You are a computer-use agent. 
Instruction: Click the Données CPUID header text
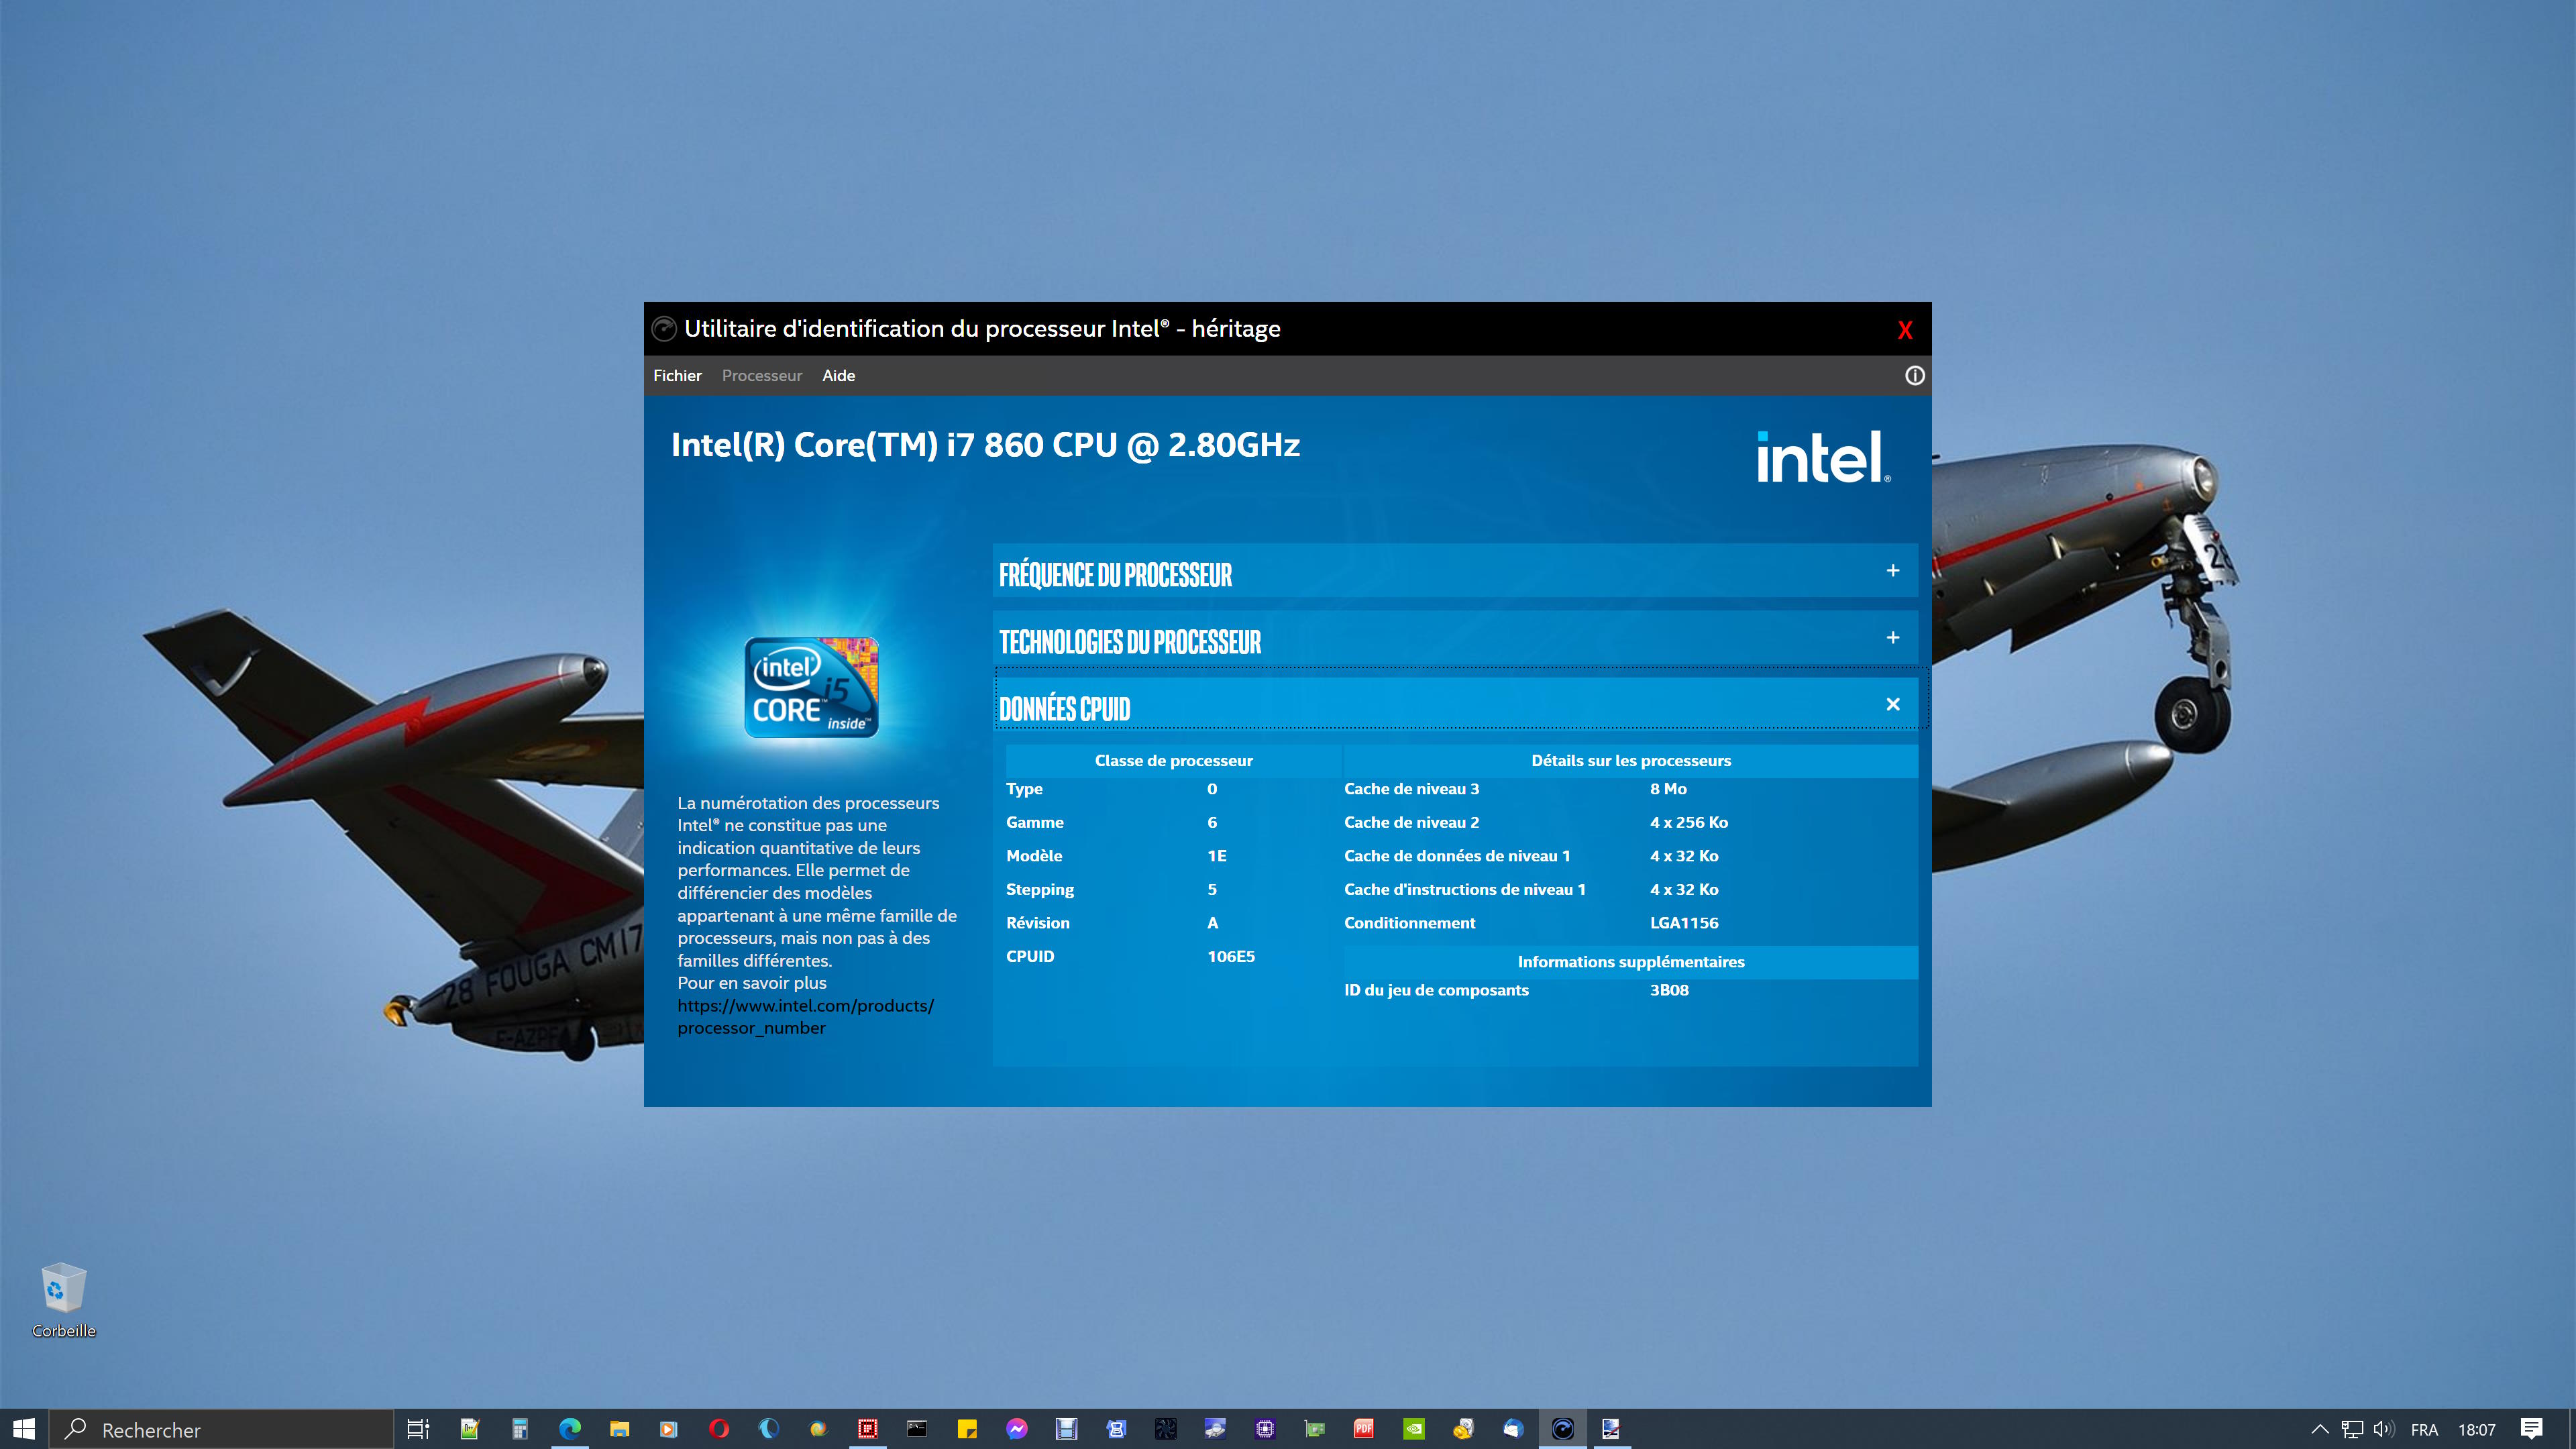click(1064, 708)
